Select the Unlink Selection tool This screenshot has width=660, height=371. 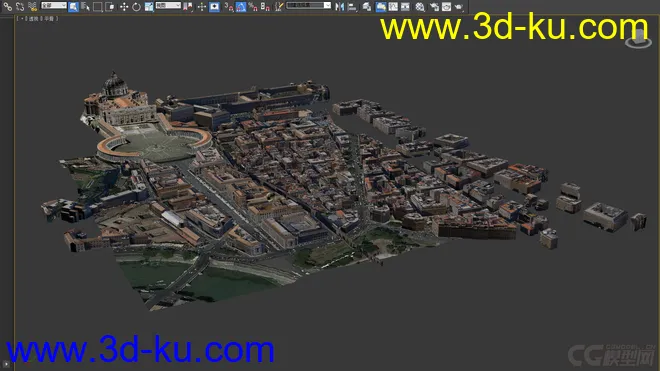pyautogui.click(x=20, y=6)
